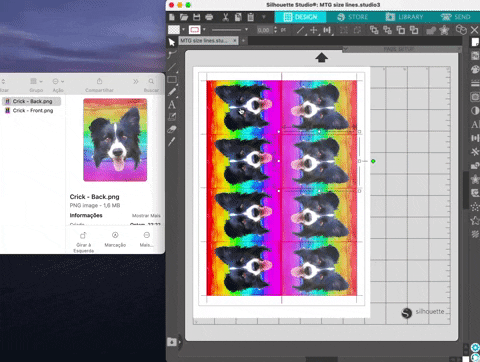Switch to the DESIGN tab
This screenshot has width=480, height=362.
[300, 17]
